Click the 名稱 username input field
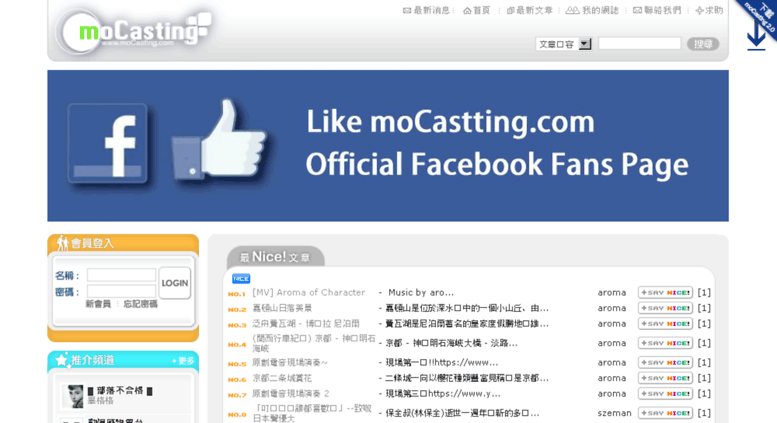The height and width of the screenshot is (423, 777). pyautogui.click(x=121, y=275)
